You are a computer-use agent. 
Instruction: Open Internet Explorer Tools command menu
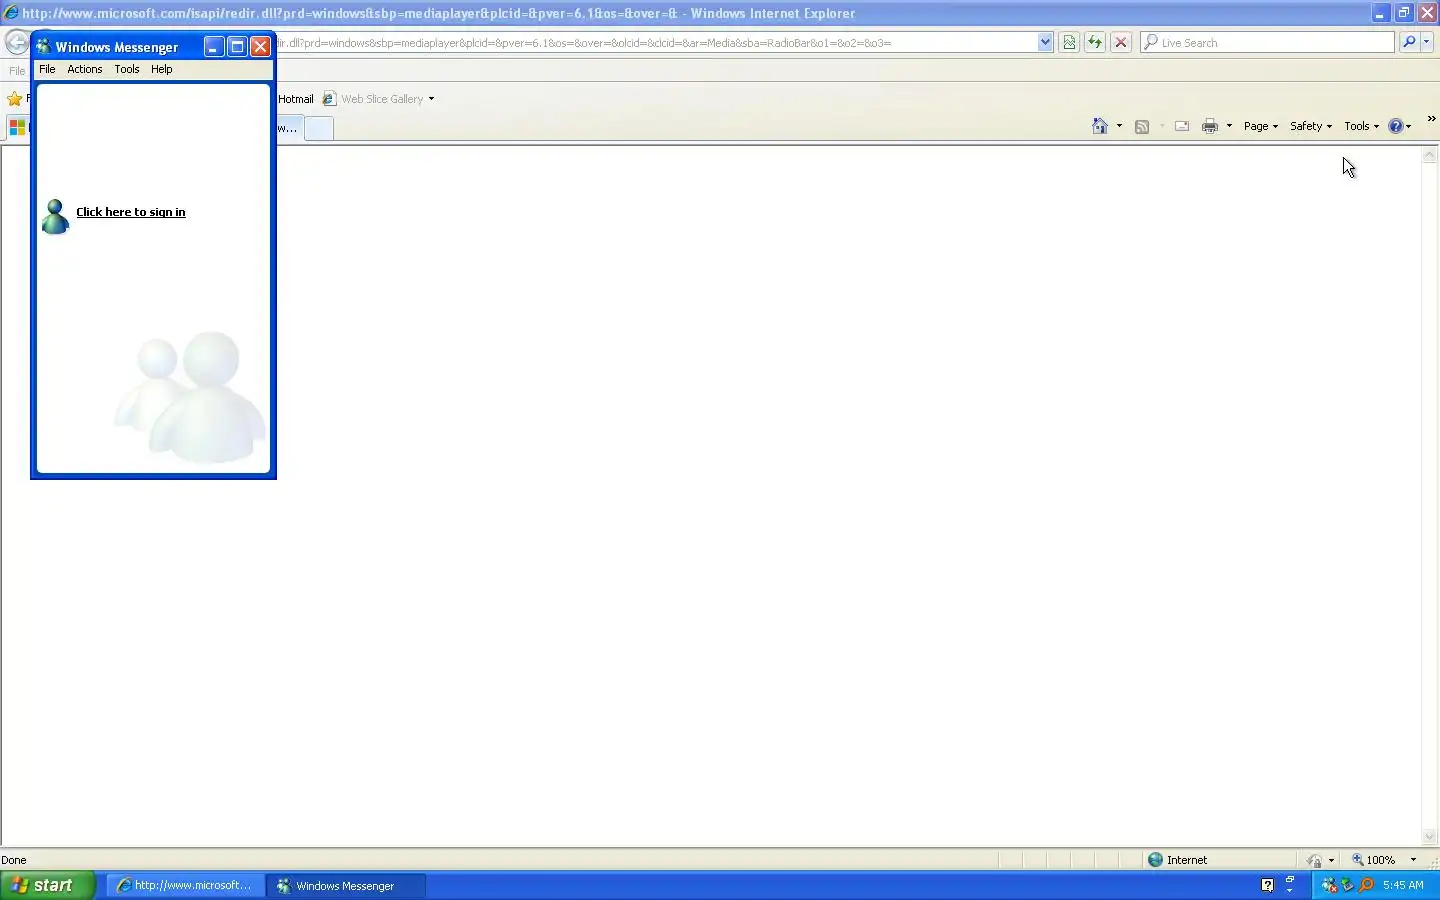[1361, 126]
